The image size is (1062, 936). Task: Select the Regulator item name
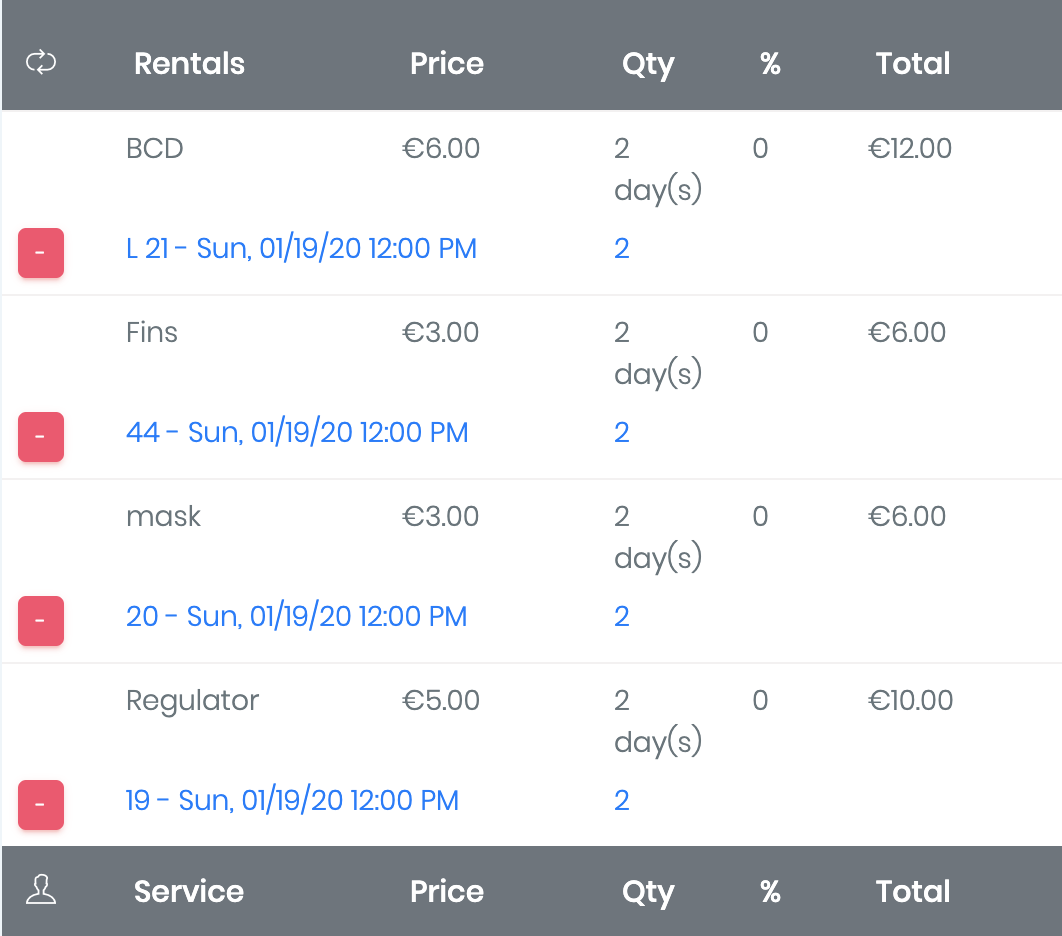192,700
